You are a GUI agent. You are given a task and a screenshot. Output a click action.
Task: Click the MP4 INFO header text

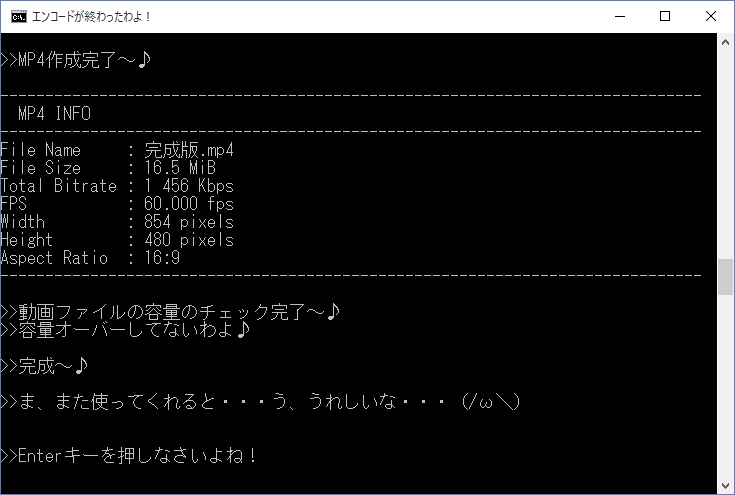pyautogui.click(x=54, y=113)
